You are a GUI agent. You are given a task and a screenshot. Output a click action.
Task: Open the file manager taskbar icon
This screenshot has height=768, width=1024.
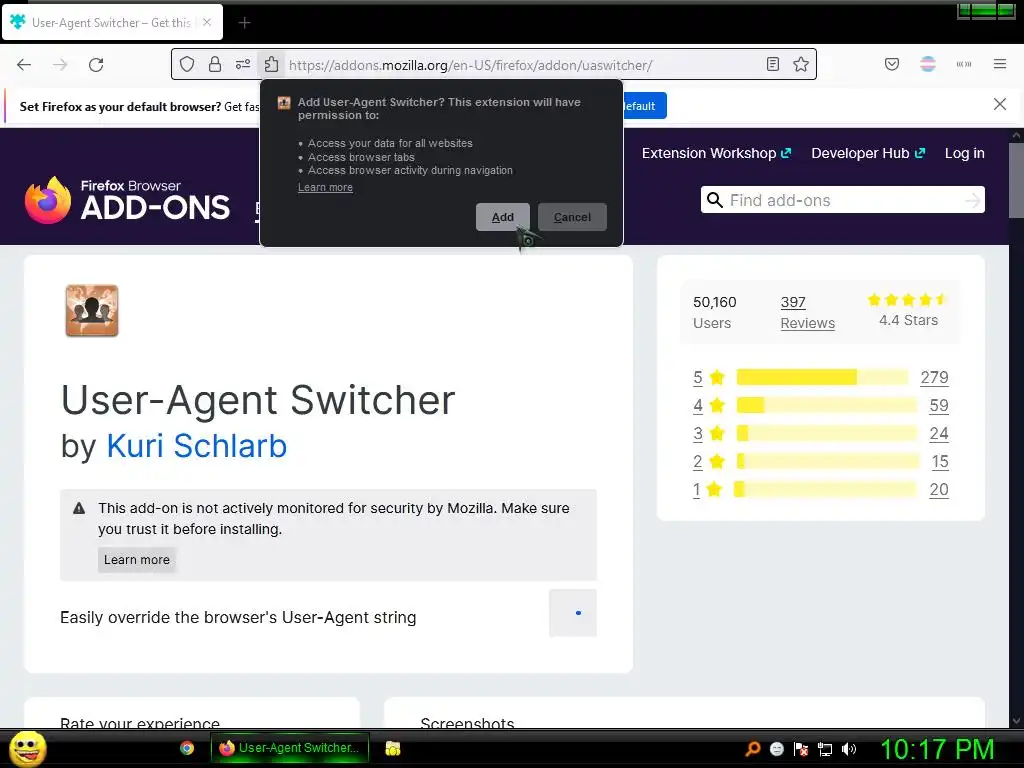click(392, 748)
